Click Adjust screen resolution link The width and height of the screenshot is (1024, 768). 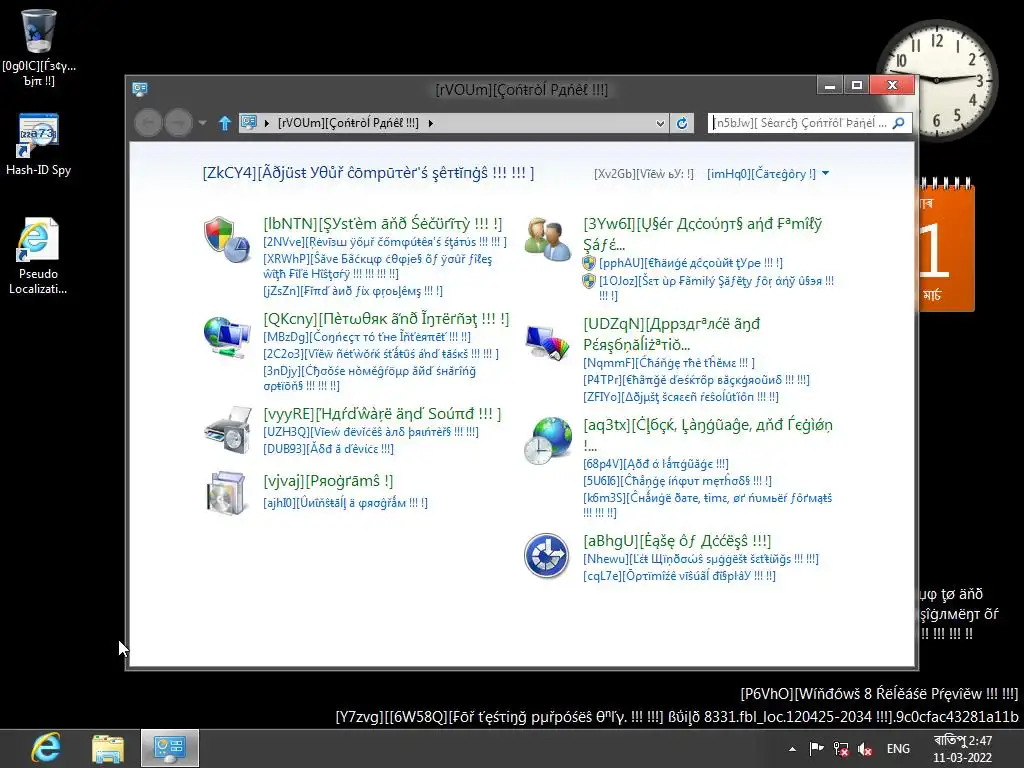[x=680, y=396]
